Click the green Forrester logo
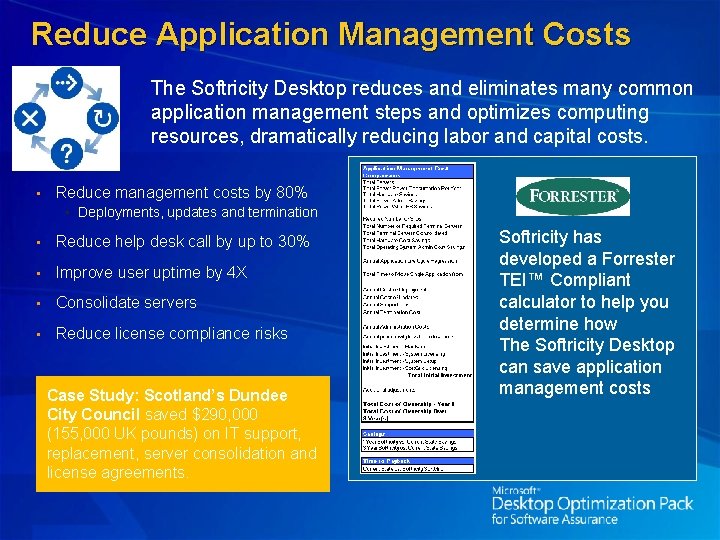 click(x=573, y=197)
